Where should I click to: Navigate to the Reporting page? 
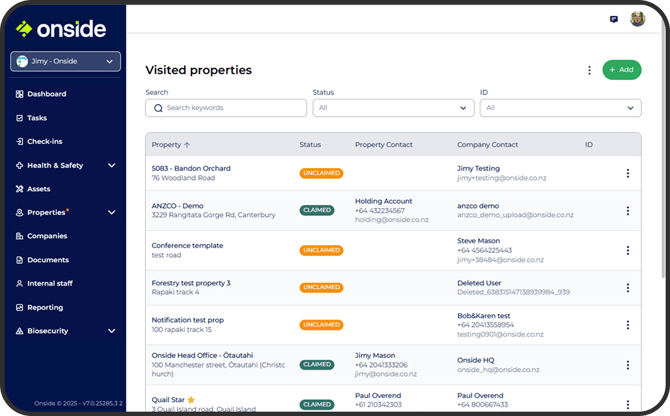point(45,307)
